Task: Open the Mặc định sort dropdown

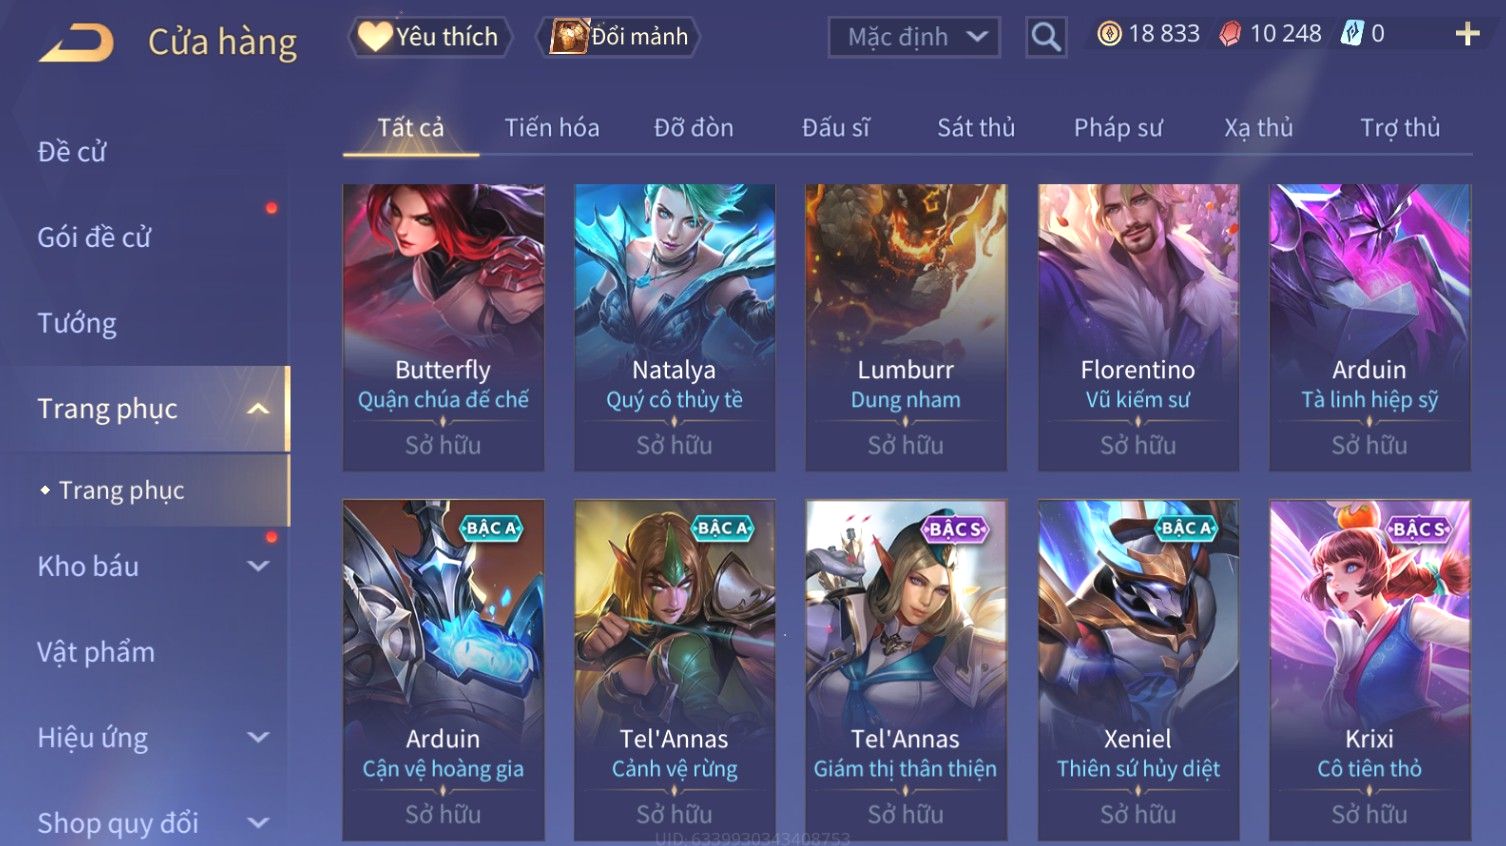Action: pos(914,37)
